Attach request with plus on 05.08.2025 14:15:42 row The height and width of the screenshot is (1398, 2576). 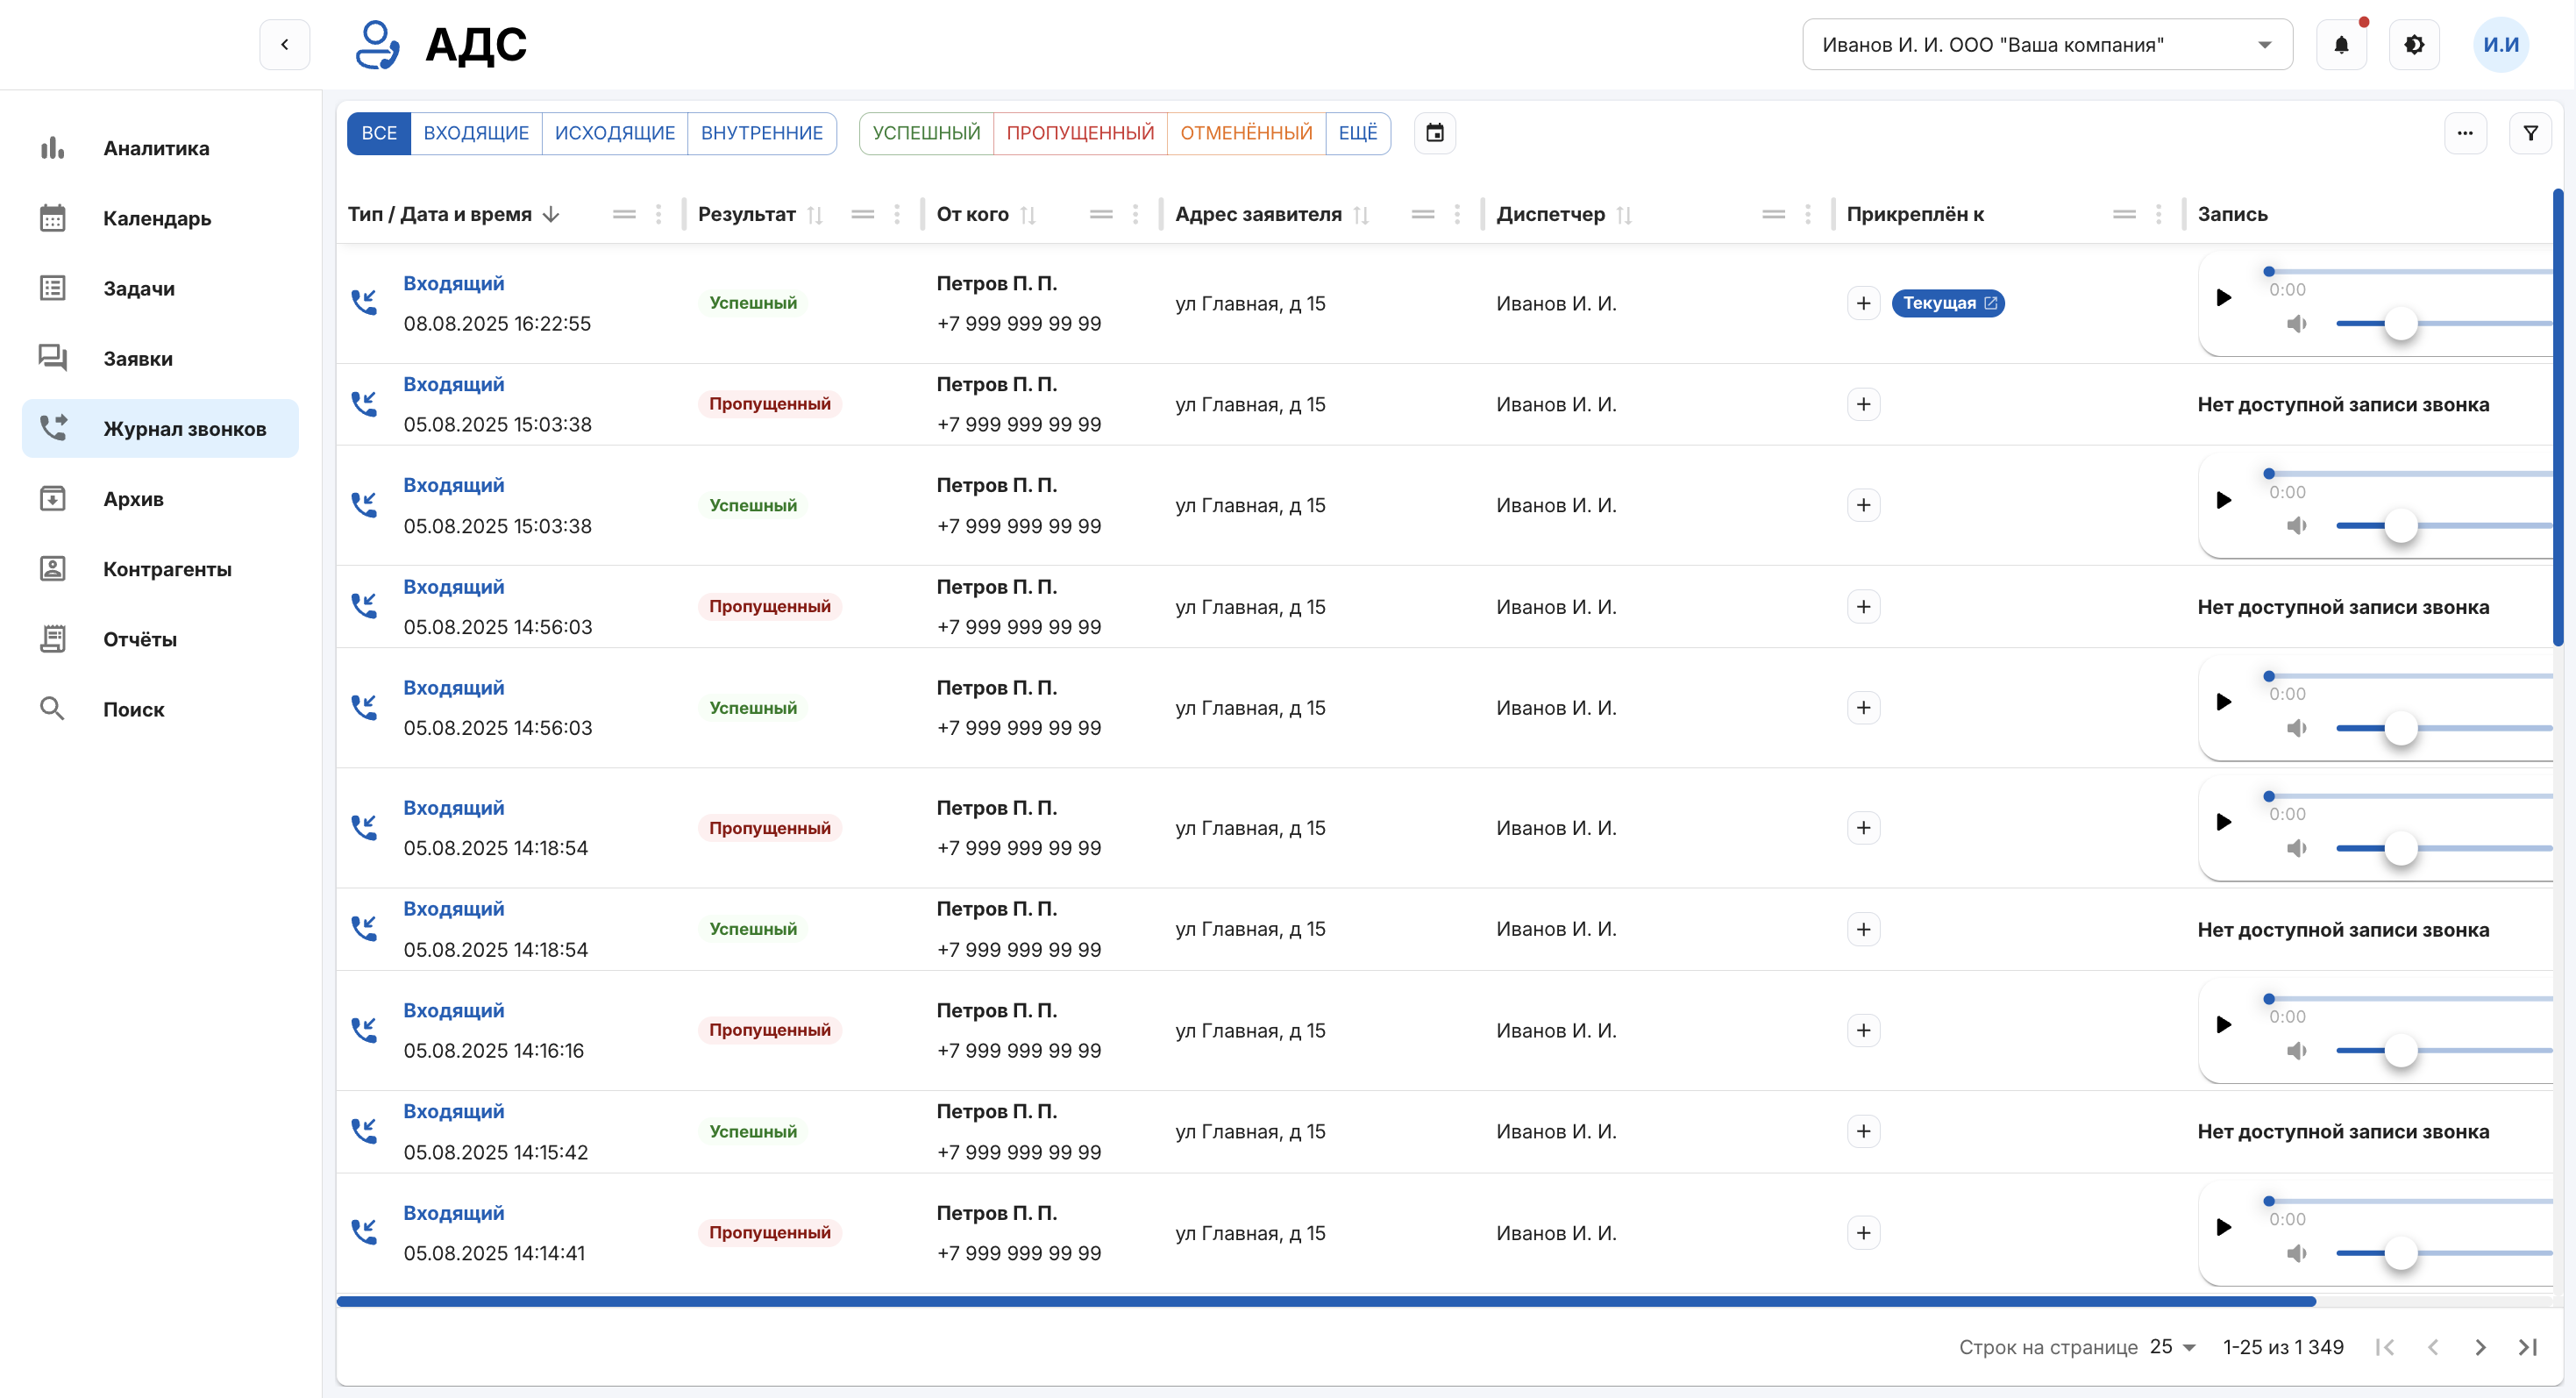1863,1131
